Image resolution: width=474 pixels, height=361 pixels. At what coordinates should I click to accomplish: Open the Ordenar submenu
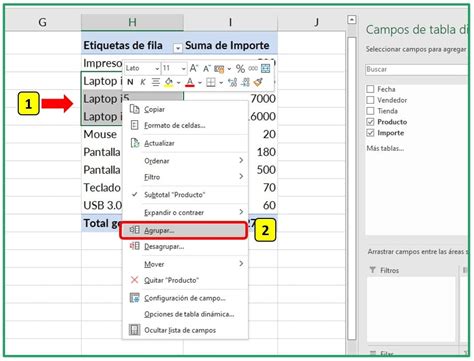click(x=185, y=161)
